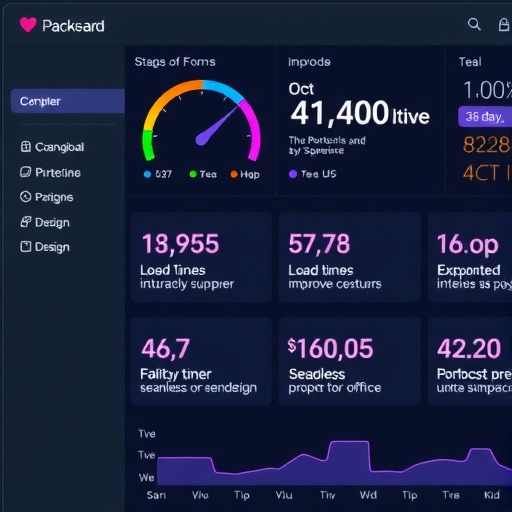Click the purple Tee US legend dot

pos(293,174)
